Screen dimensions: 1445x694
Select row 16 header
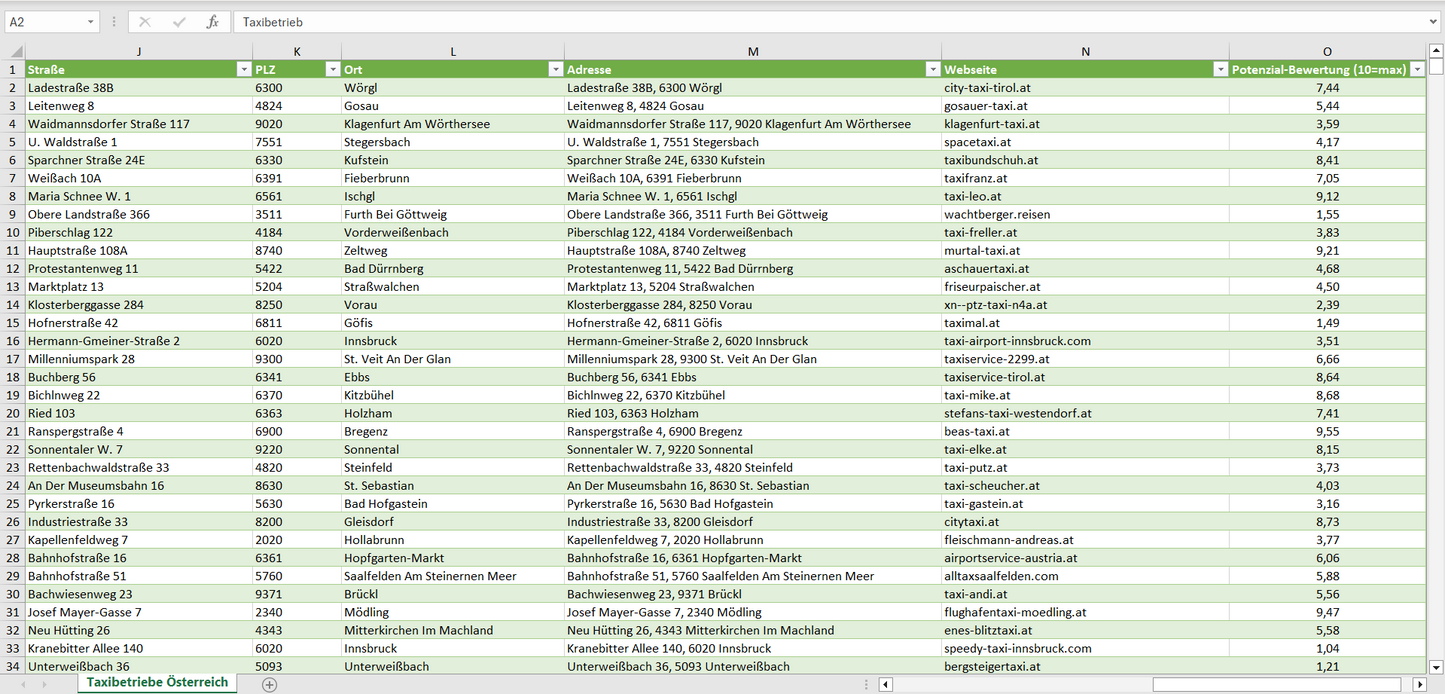[13, 341]
